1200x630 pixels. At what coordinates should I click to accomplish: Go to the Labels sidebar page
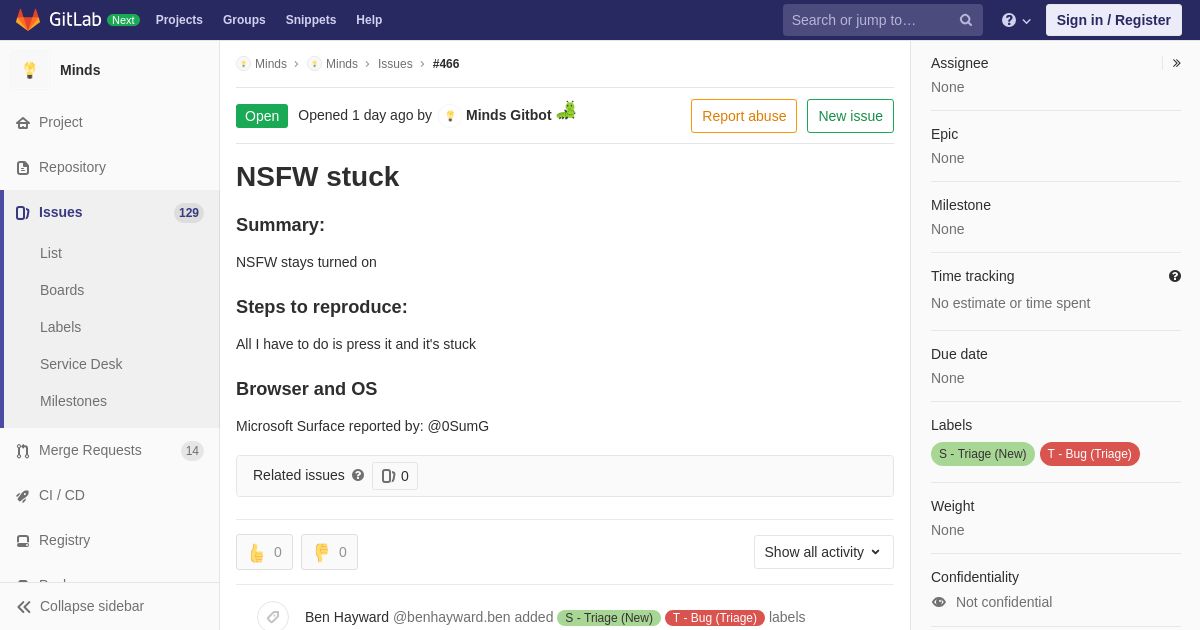click(61, 327)
